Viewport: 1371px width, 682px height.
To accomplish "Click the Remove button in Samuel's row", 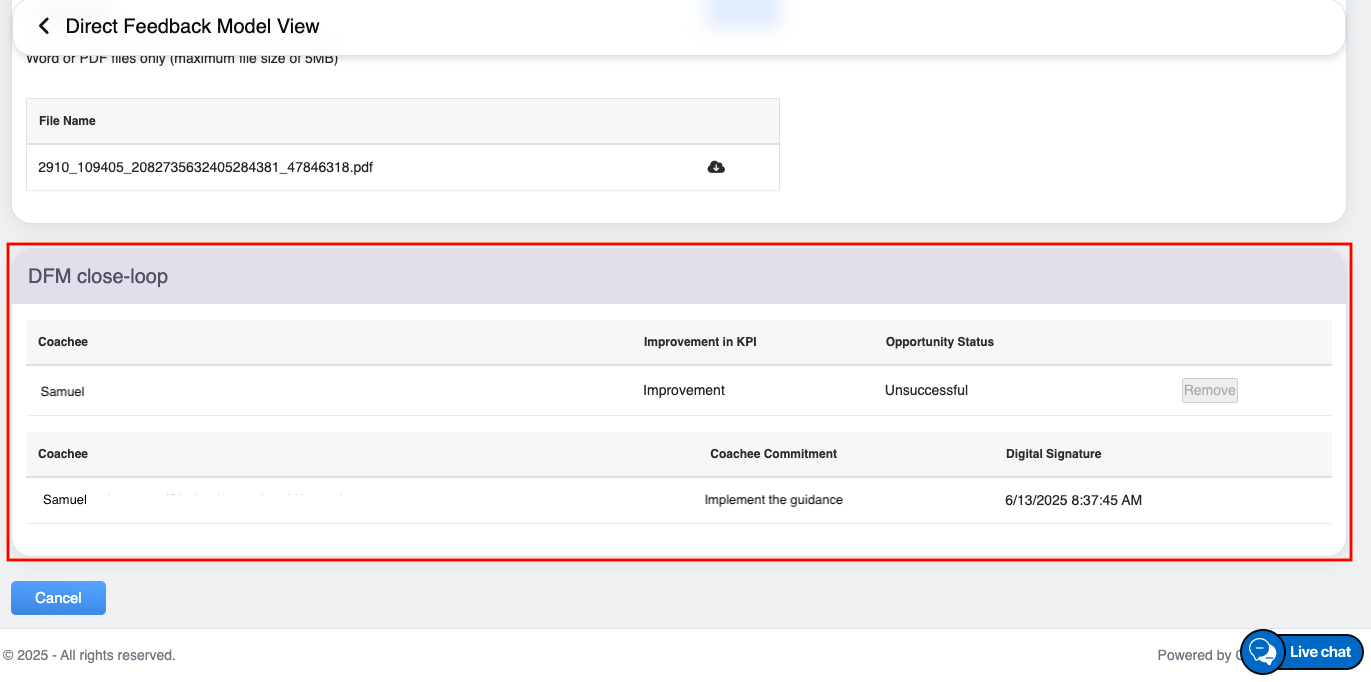I will point(1209,390).
